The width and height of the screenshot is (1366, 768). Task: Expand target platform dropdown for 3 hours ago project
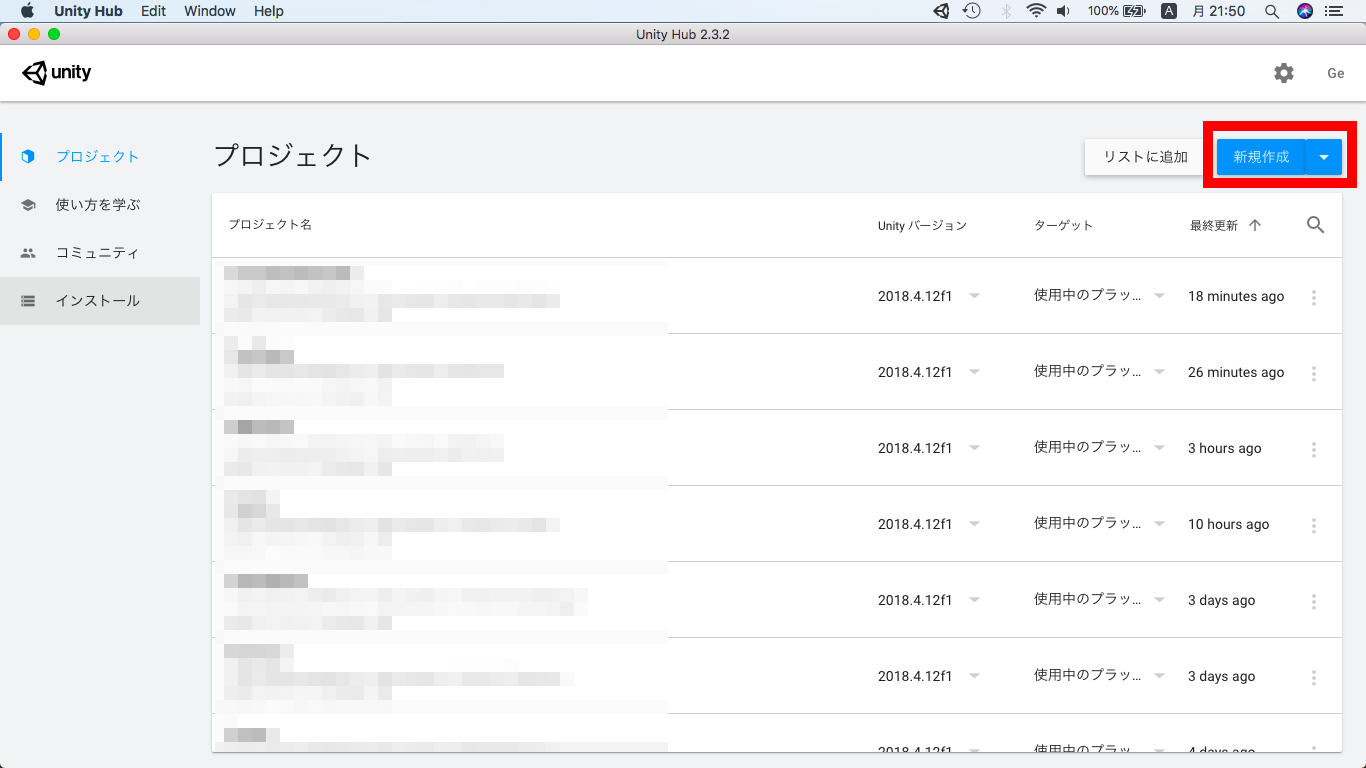coord(1159,448)
